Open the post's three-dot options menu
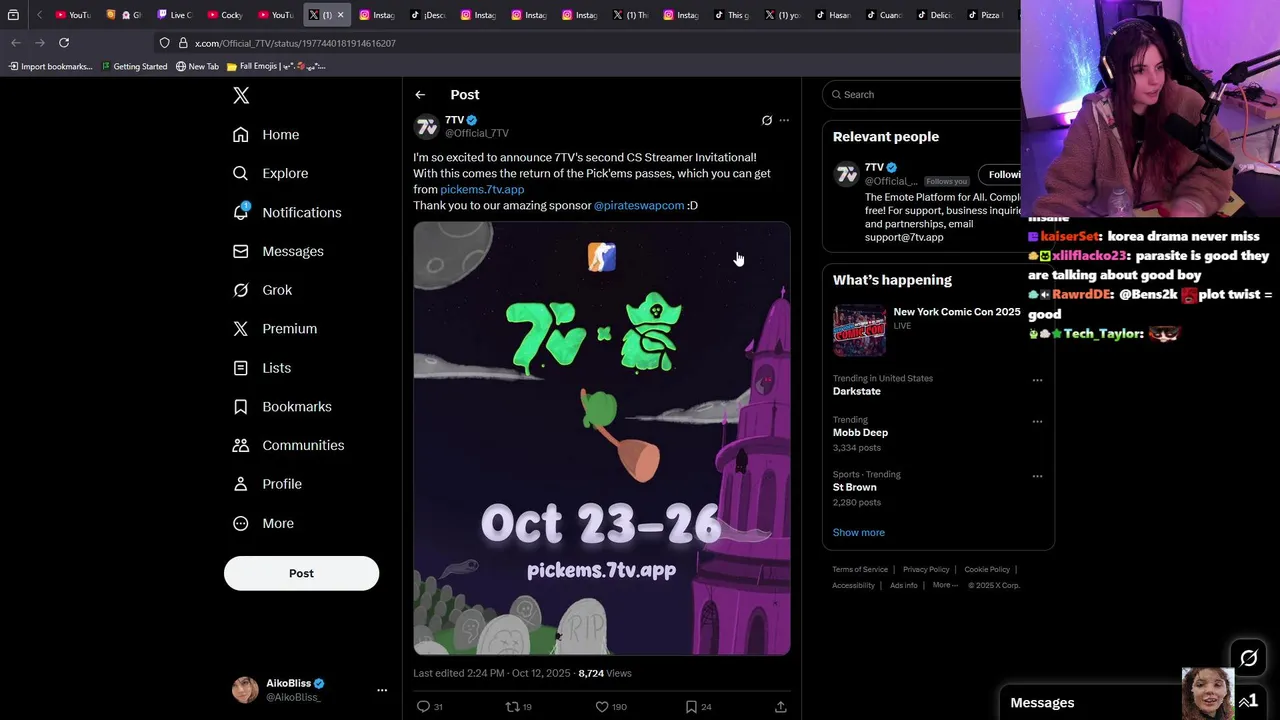 click(784, 120)
